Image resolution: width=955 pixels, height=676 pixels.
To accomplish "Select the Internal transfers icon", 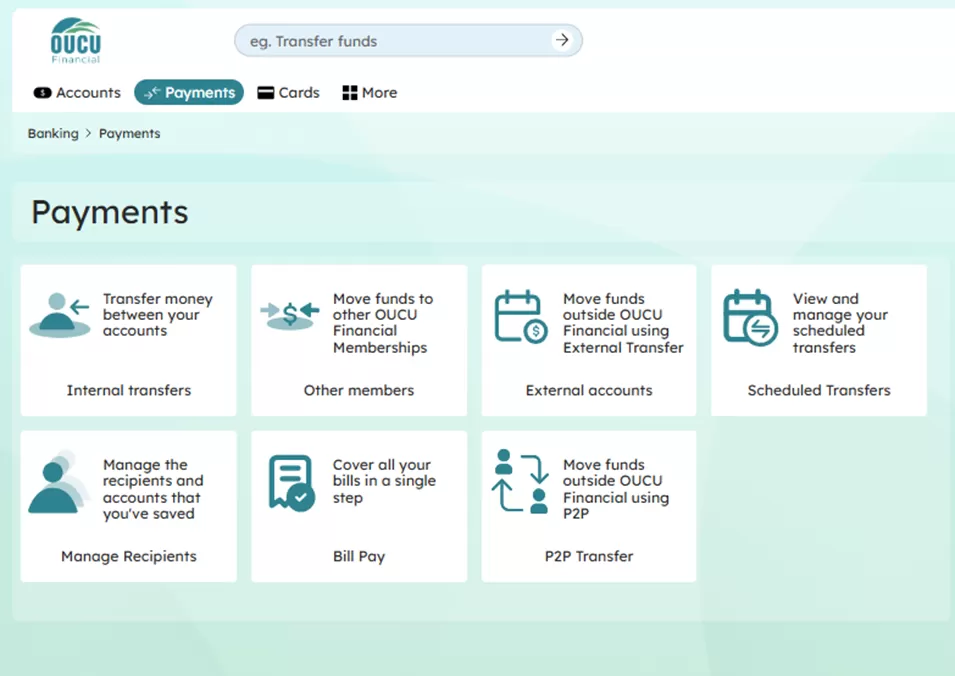I will point(60,315).
